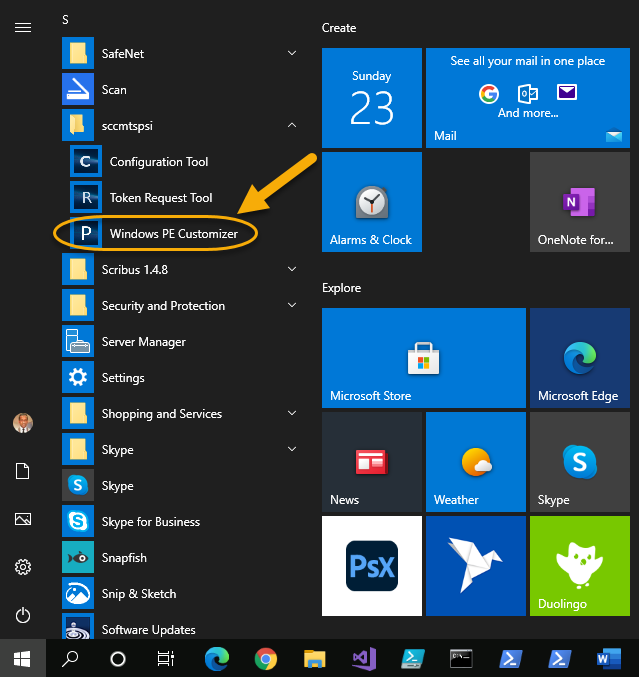
Task: Open Visual Studio from the taskbar
Action: coord(363,659)
